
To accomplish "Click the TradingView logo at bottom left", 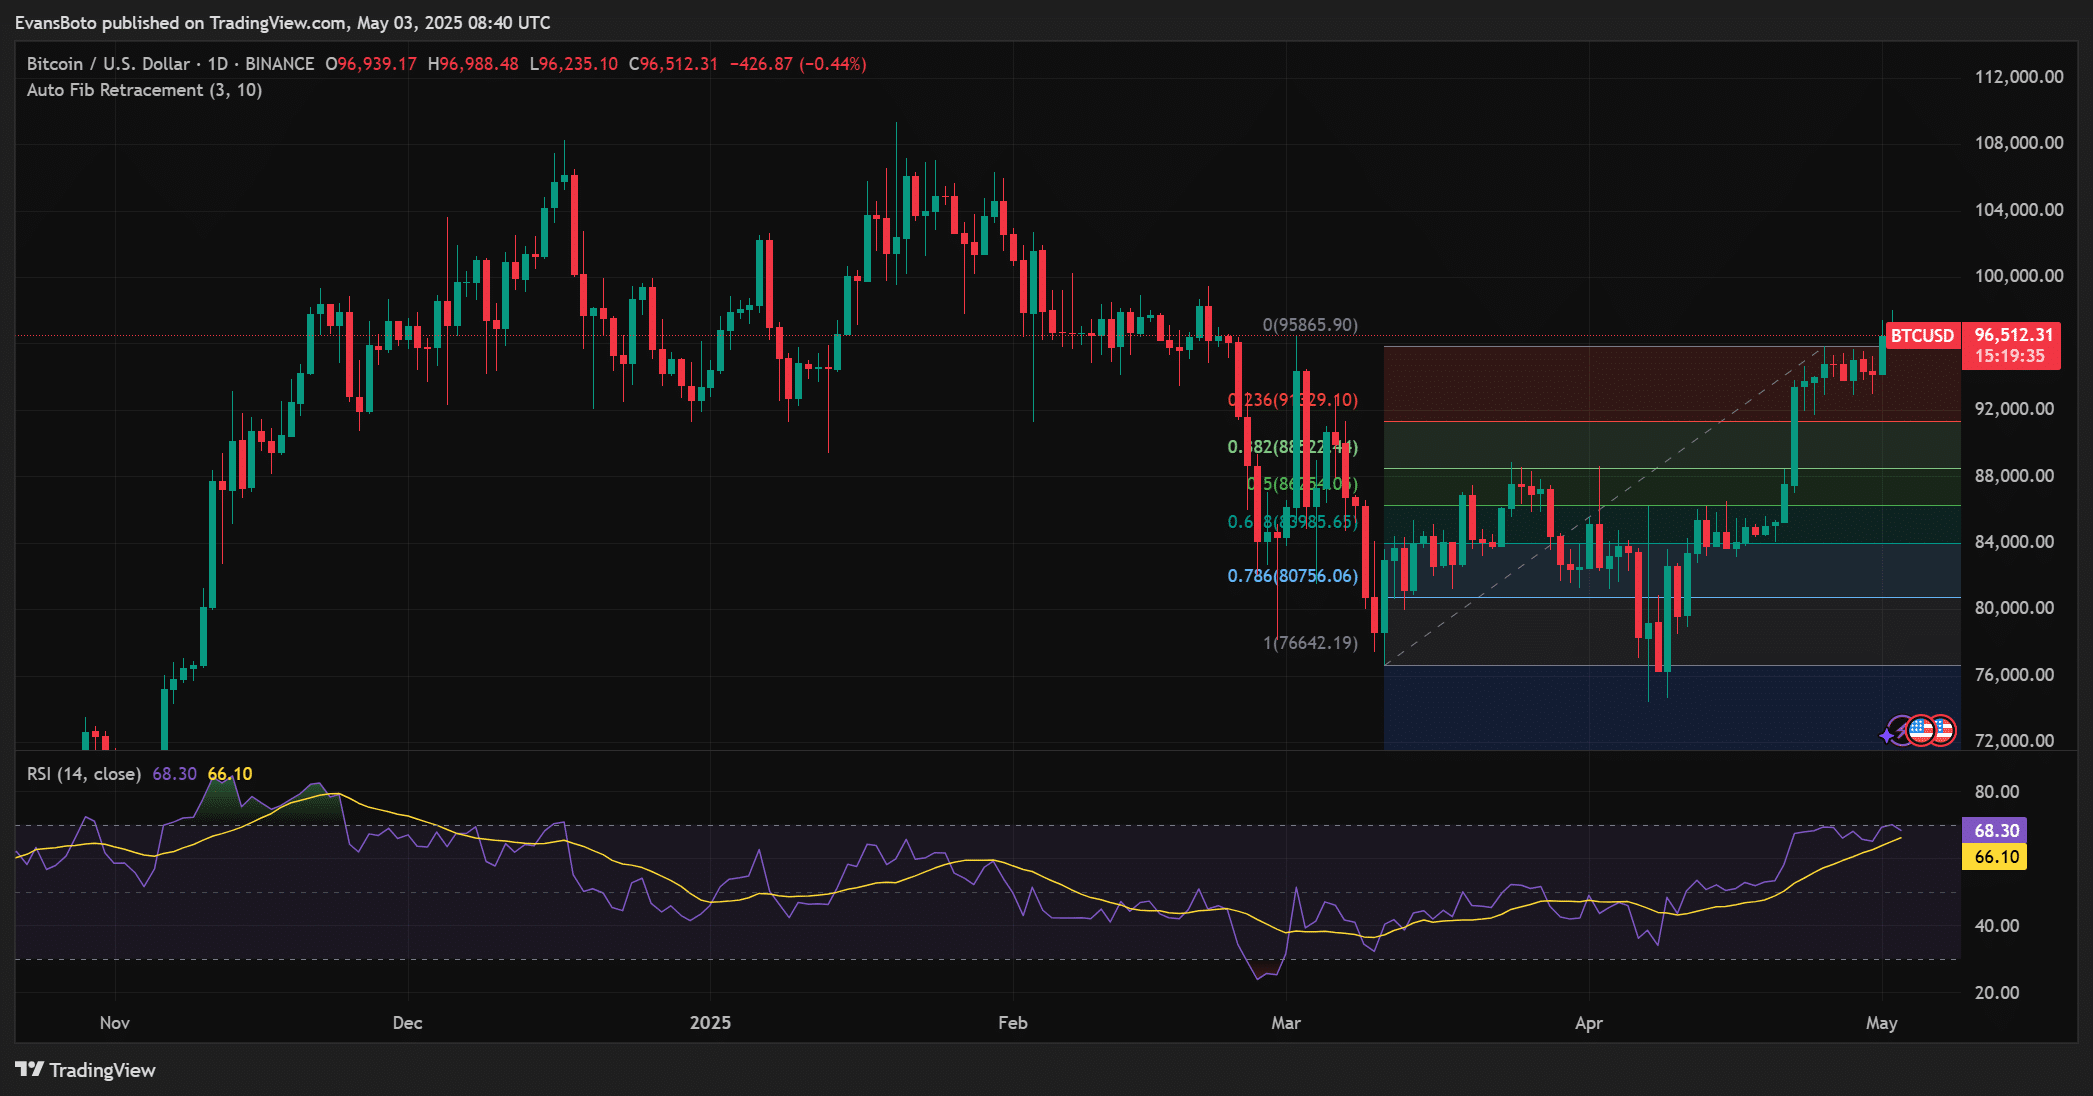I will (86, 1070).
